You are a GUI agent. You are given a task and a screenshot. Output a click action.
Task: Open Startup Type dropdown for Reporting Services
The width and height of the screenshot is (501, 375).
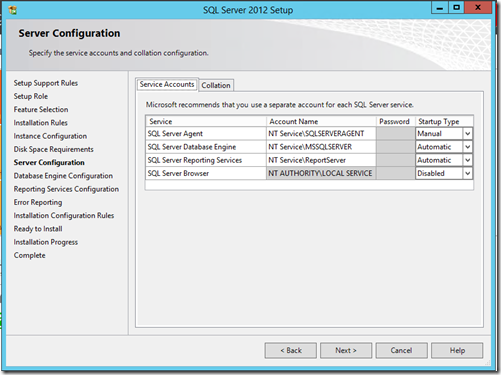tap(467, 160)
